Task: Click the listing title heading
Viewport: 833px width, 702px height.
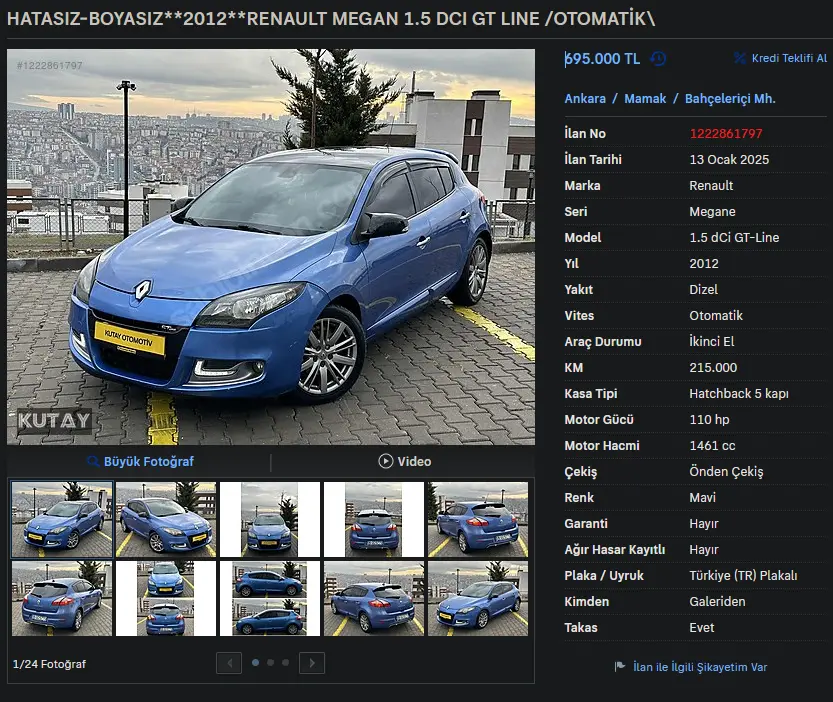Action: pyautogui.click(x=331, y=19)
